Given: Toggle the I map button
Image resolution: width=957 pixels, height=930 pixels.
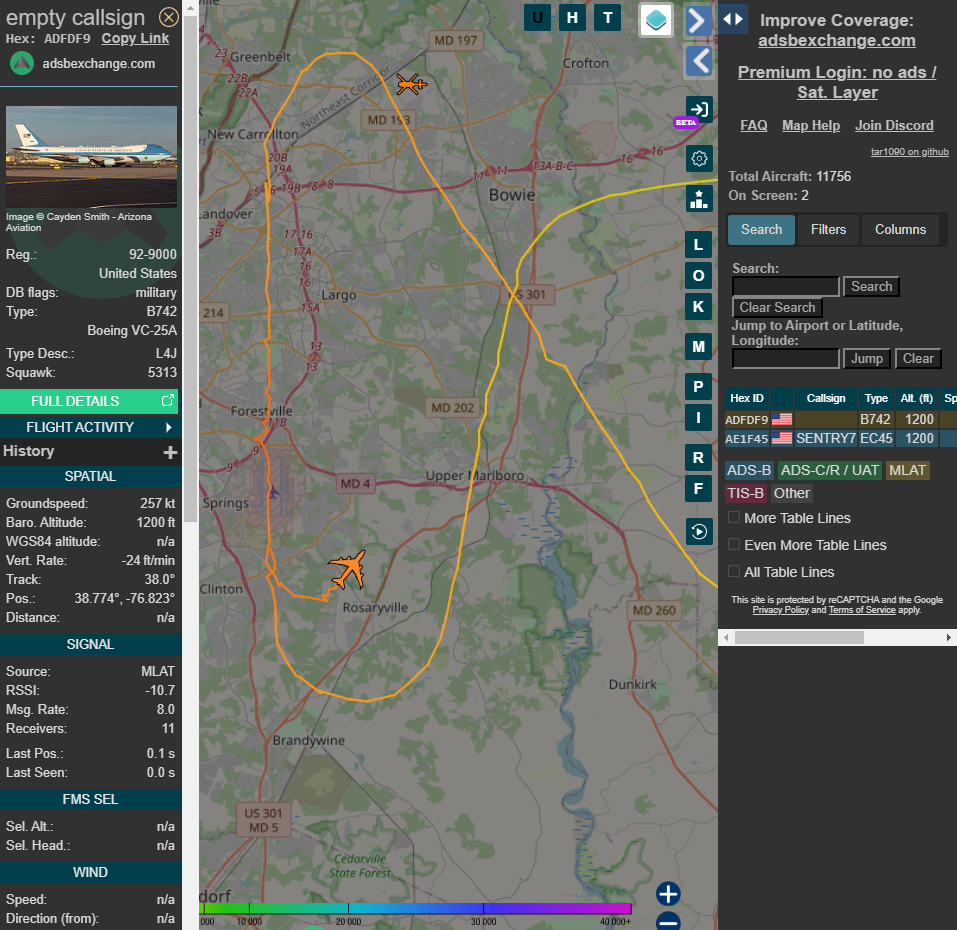Looking at the screenshot, I should [x=698, y=418].
